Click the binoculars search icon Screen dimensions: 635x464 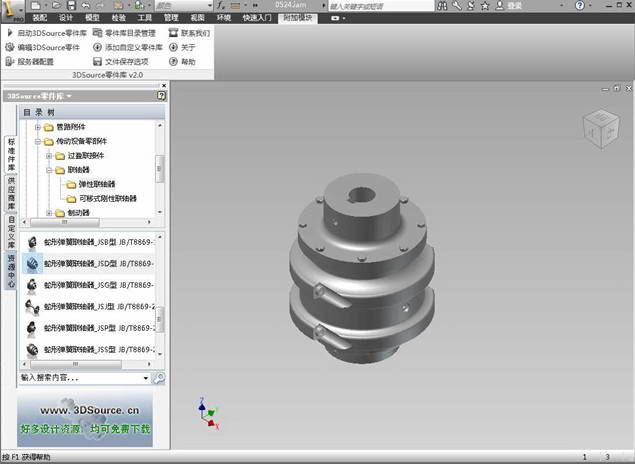443,5
